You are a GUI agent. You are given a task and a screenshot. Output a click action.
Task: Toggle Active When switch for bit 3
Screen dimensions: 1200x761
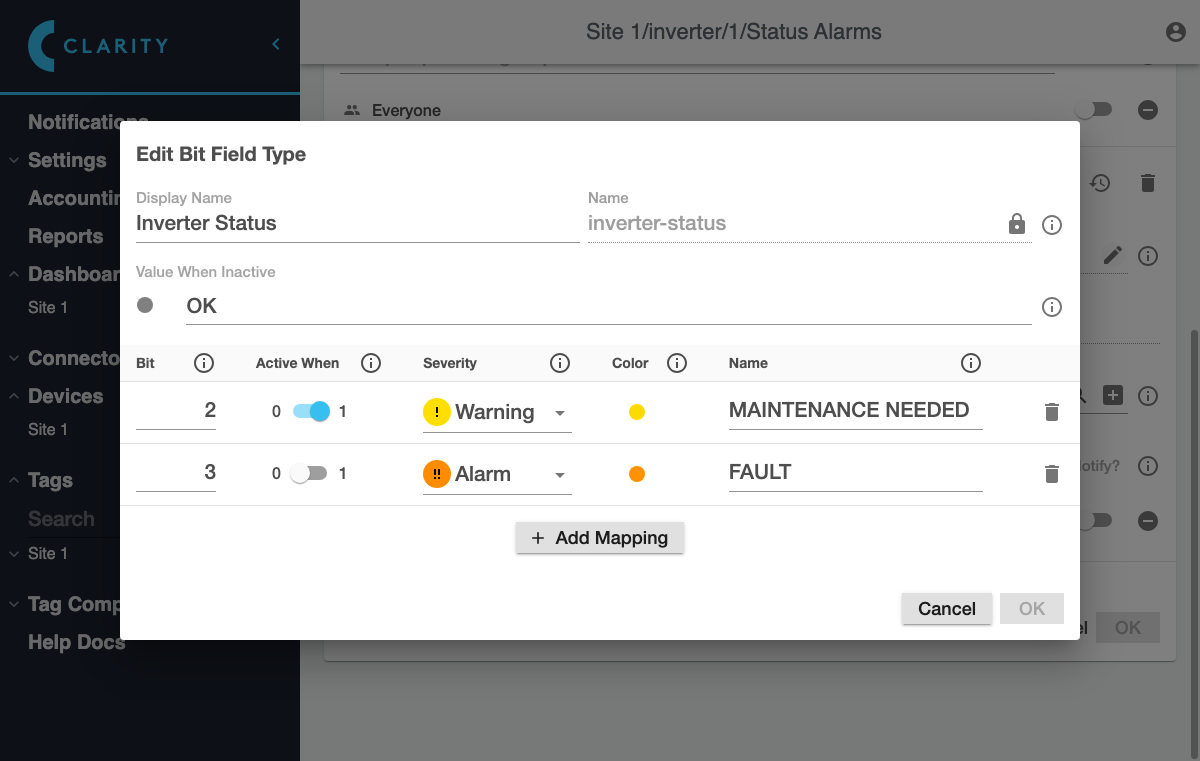pyautogui.click(x=309, y=474)
